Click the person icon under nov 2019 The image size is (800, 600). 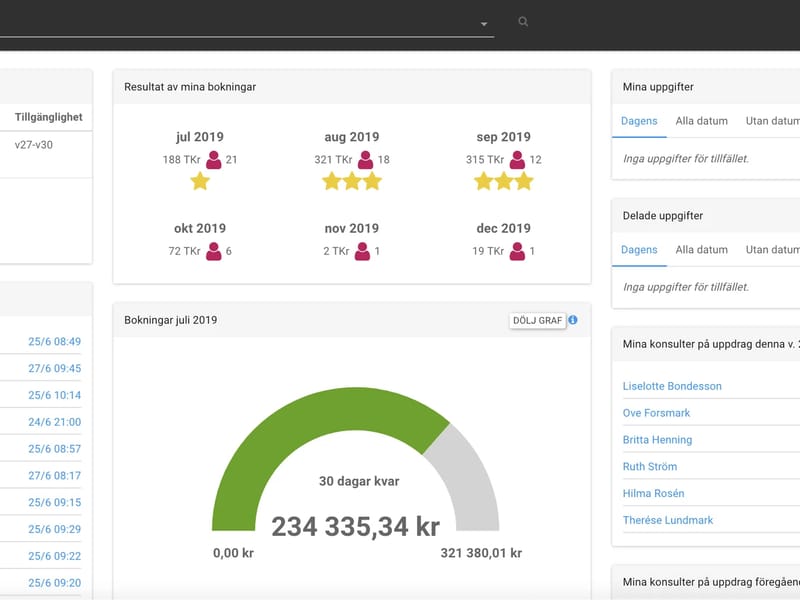pos(362,251)
